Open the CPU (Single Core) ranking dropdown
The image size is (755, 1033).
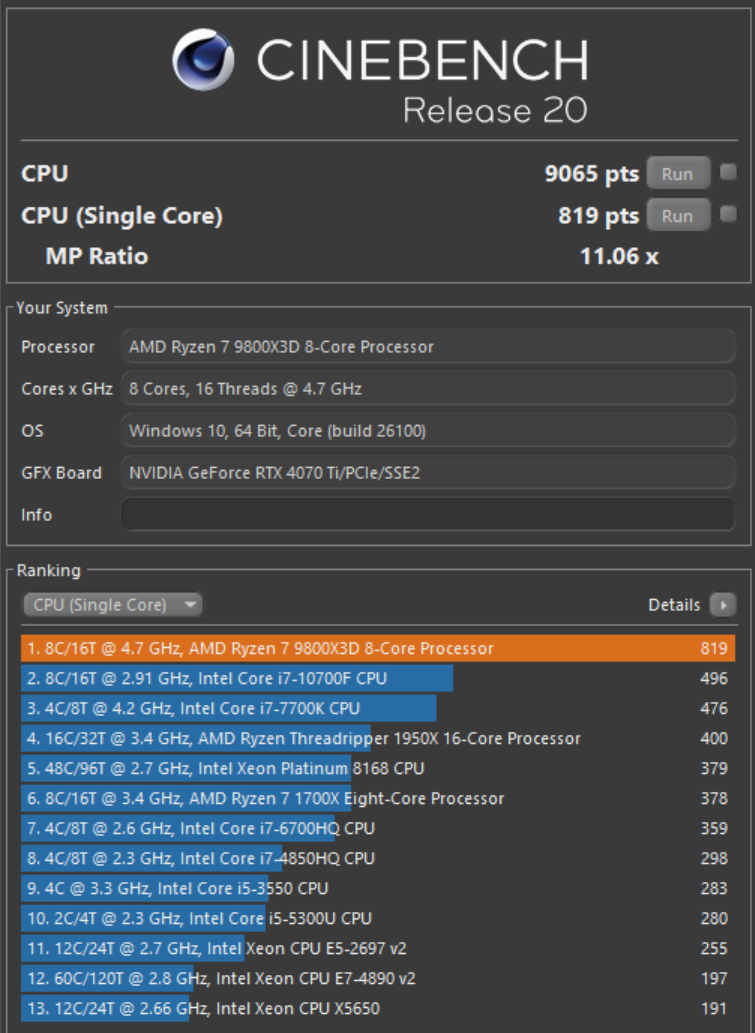coord(112,605)
